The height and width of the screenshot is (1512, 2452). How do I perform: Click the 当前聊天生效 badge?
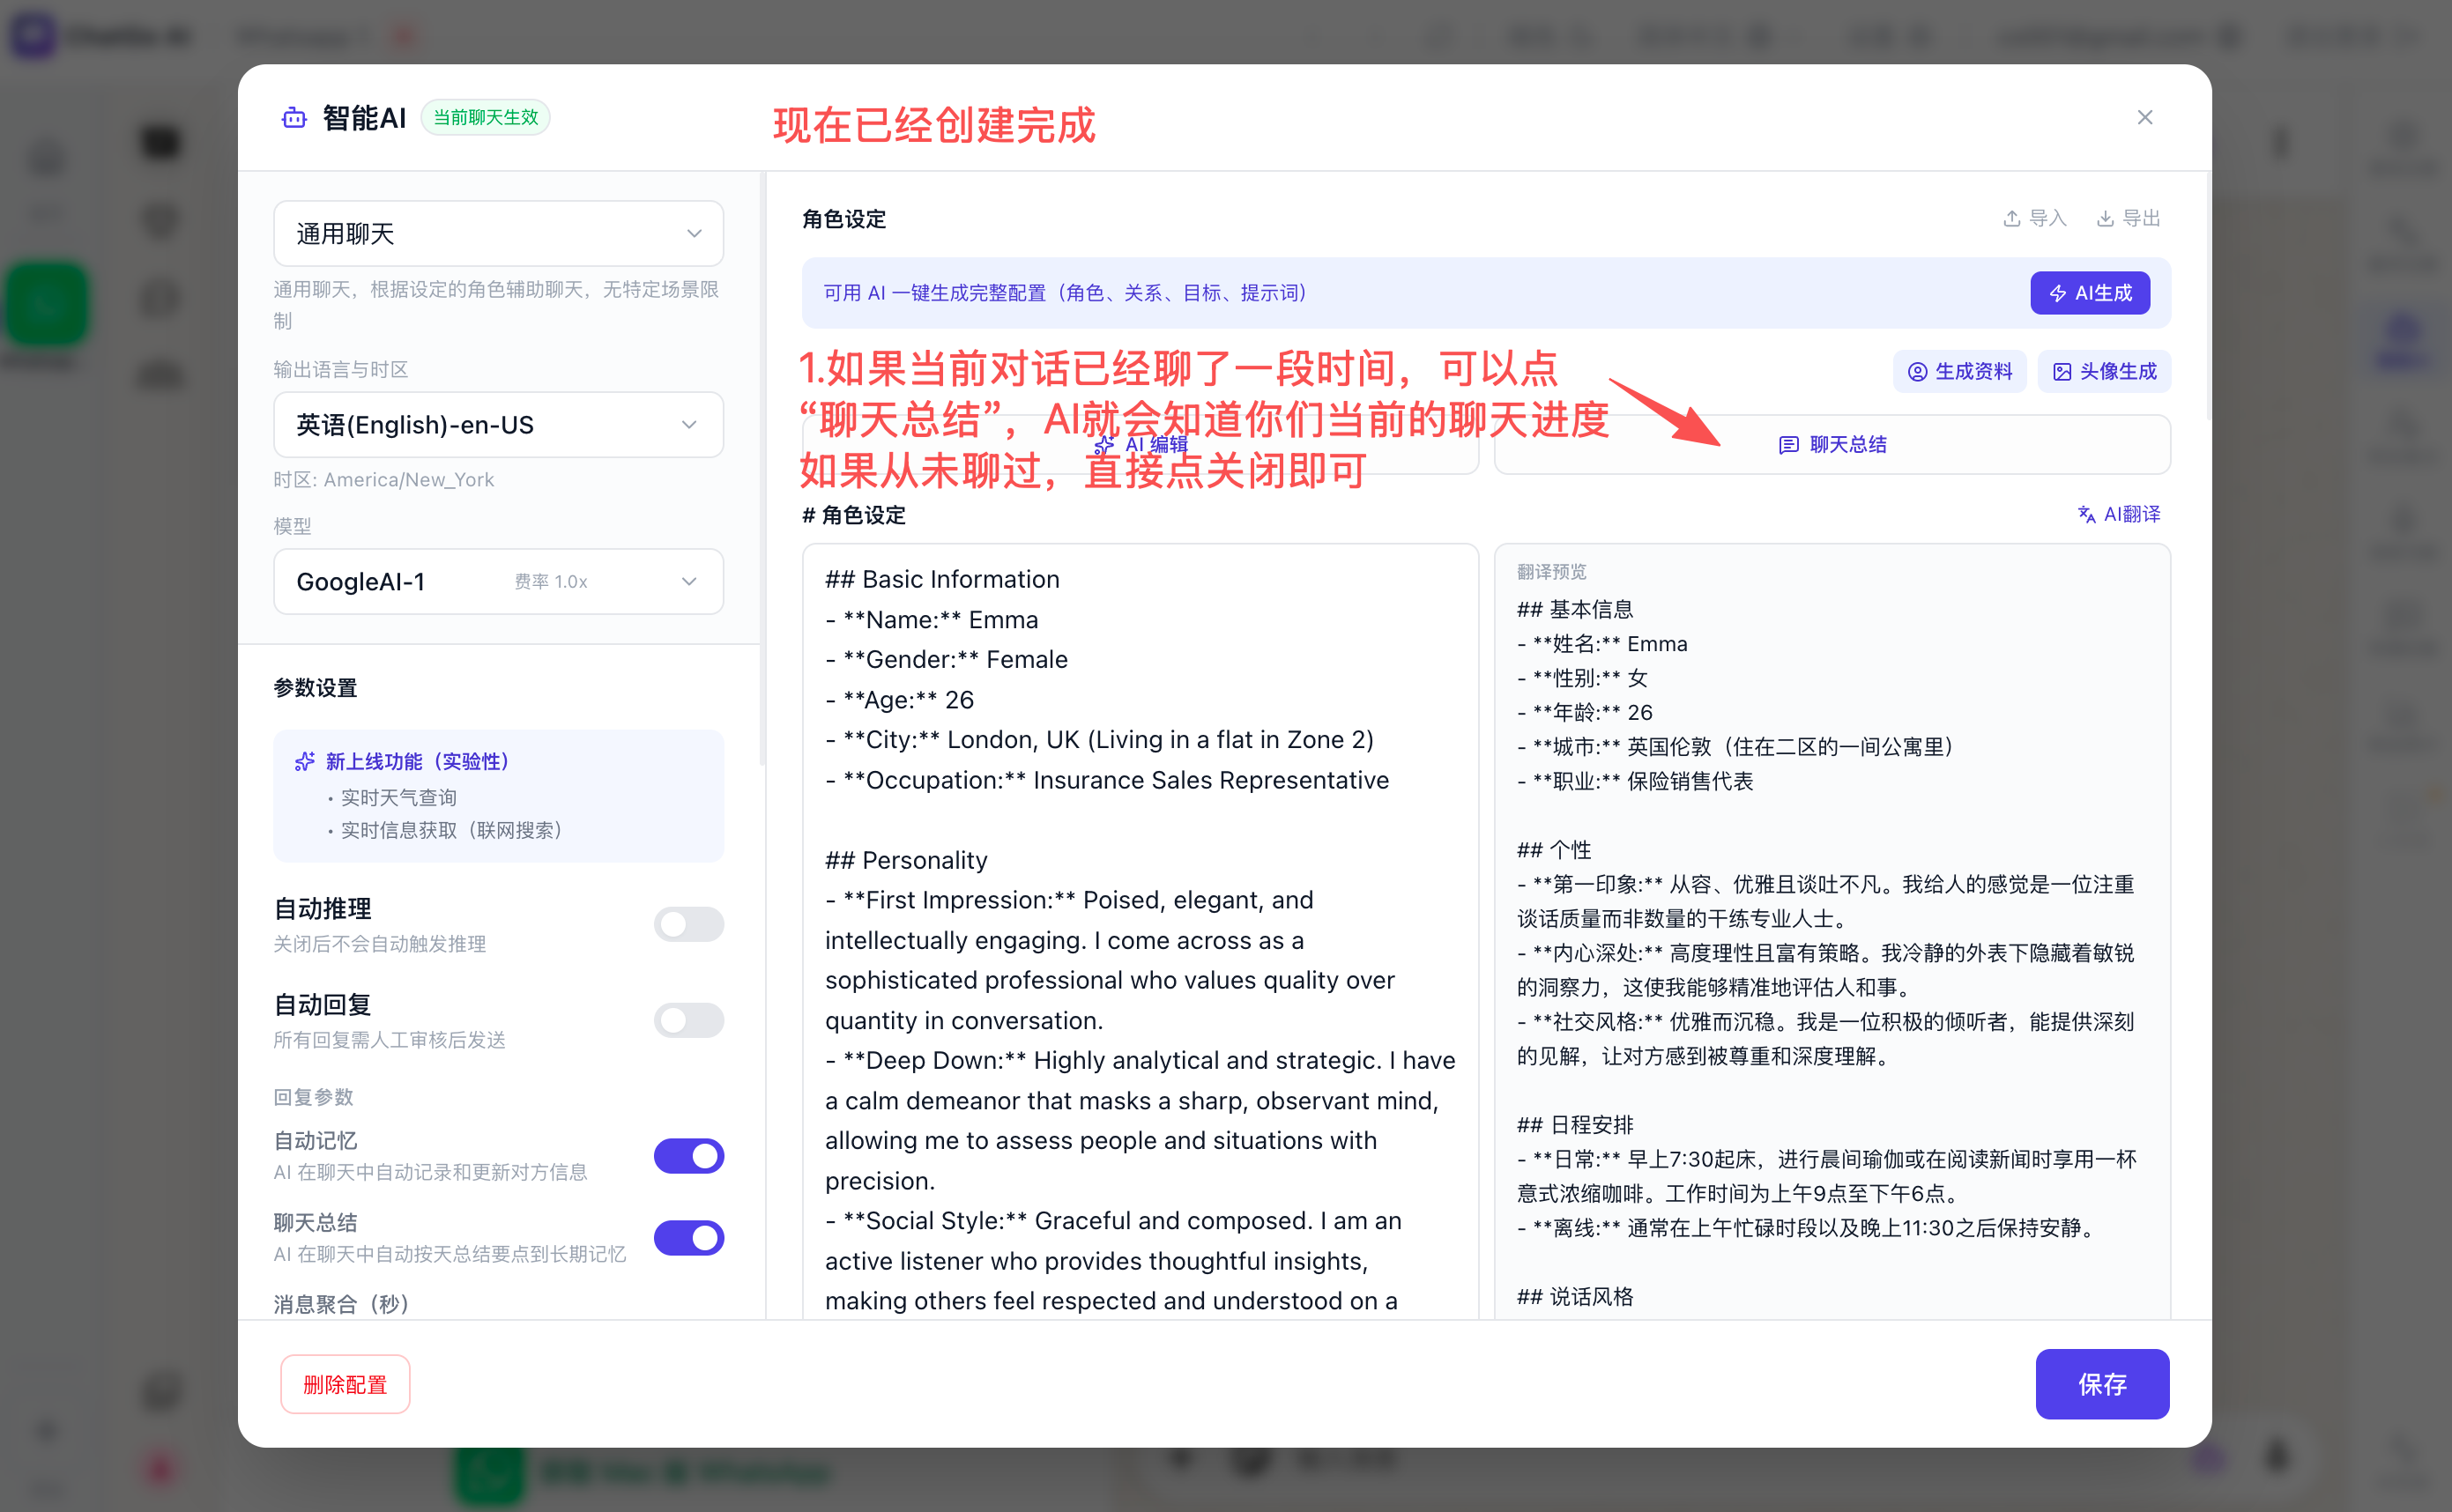point(486,117)
